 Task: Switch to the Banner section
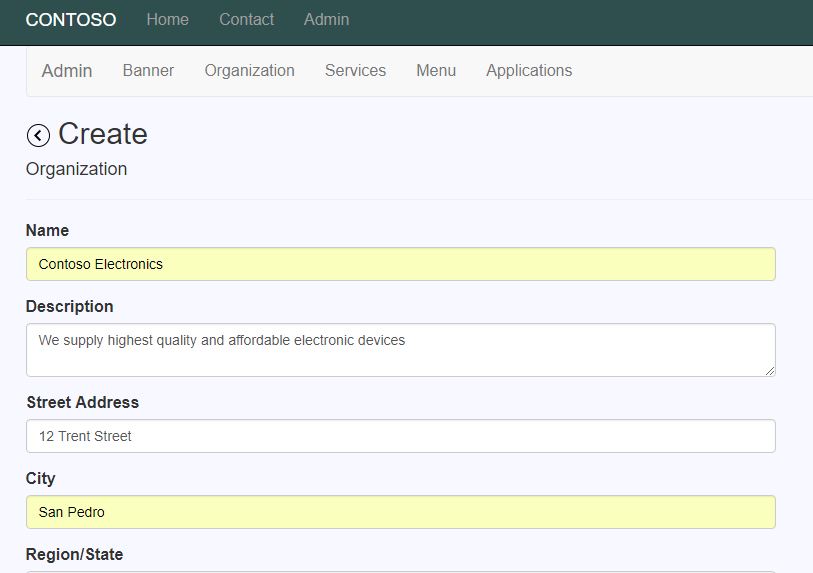pyautogui.click(x=148, y=71)
